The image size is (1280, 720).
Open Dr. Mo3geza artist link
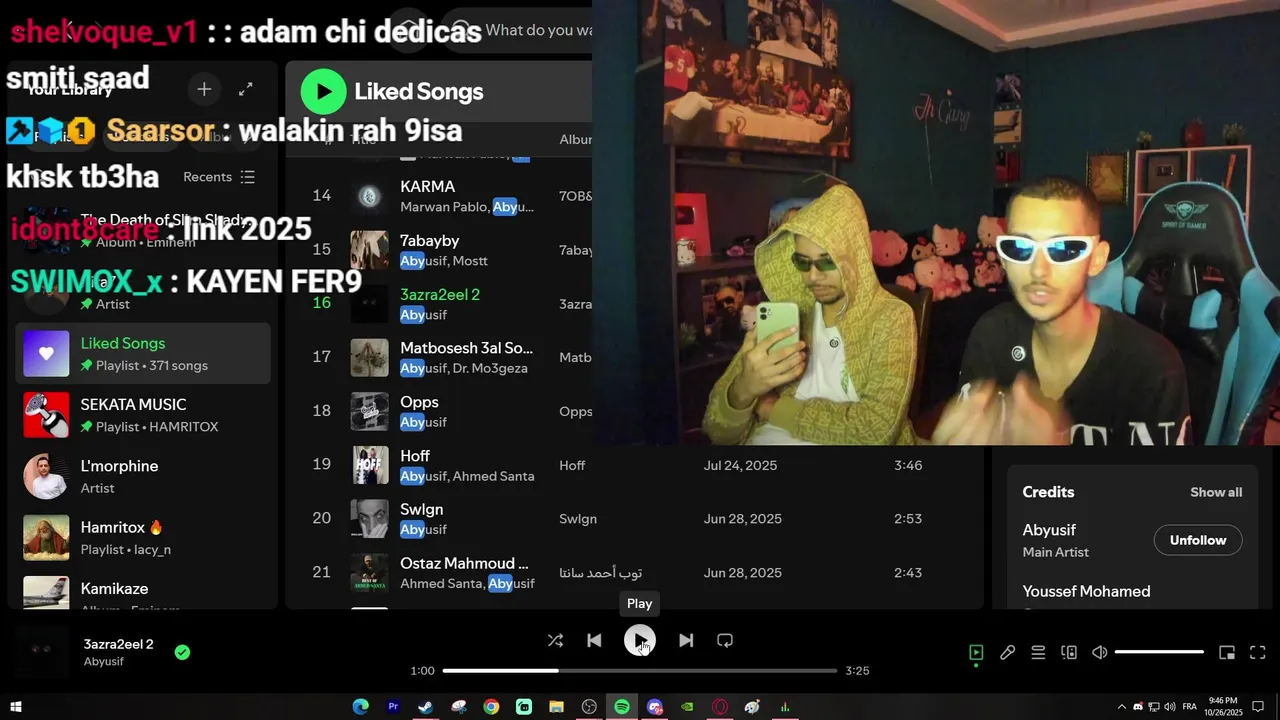point(489,368)
